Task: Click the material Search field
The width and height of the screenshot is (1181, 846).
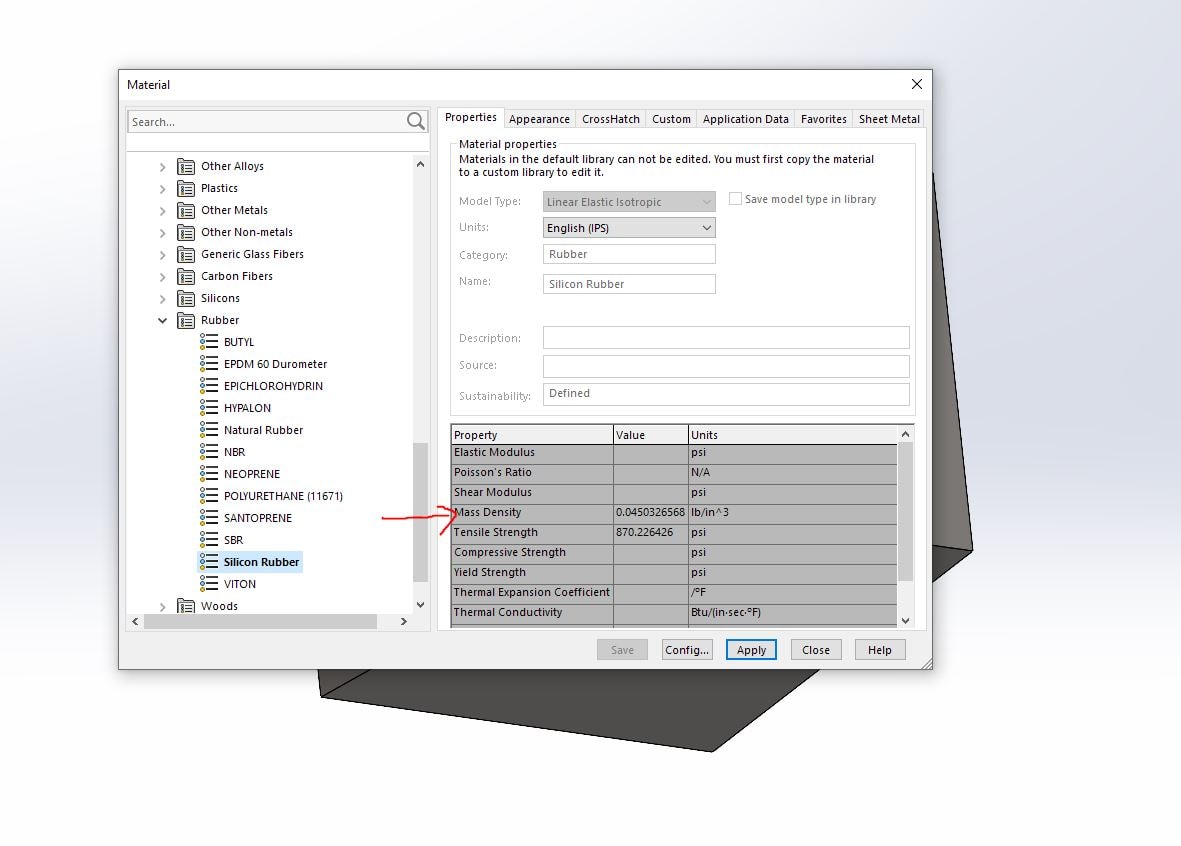Action: pyautogui.click(x=267, y=122)
